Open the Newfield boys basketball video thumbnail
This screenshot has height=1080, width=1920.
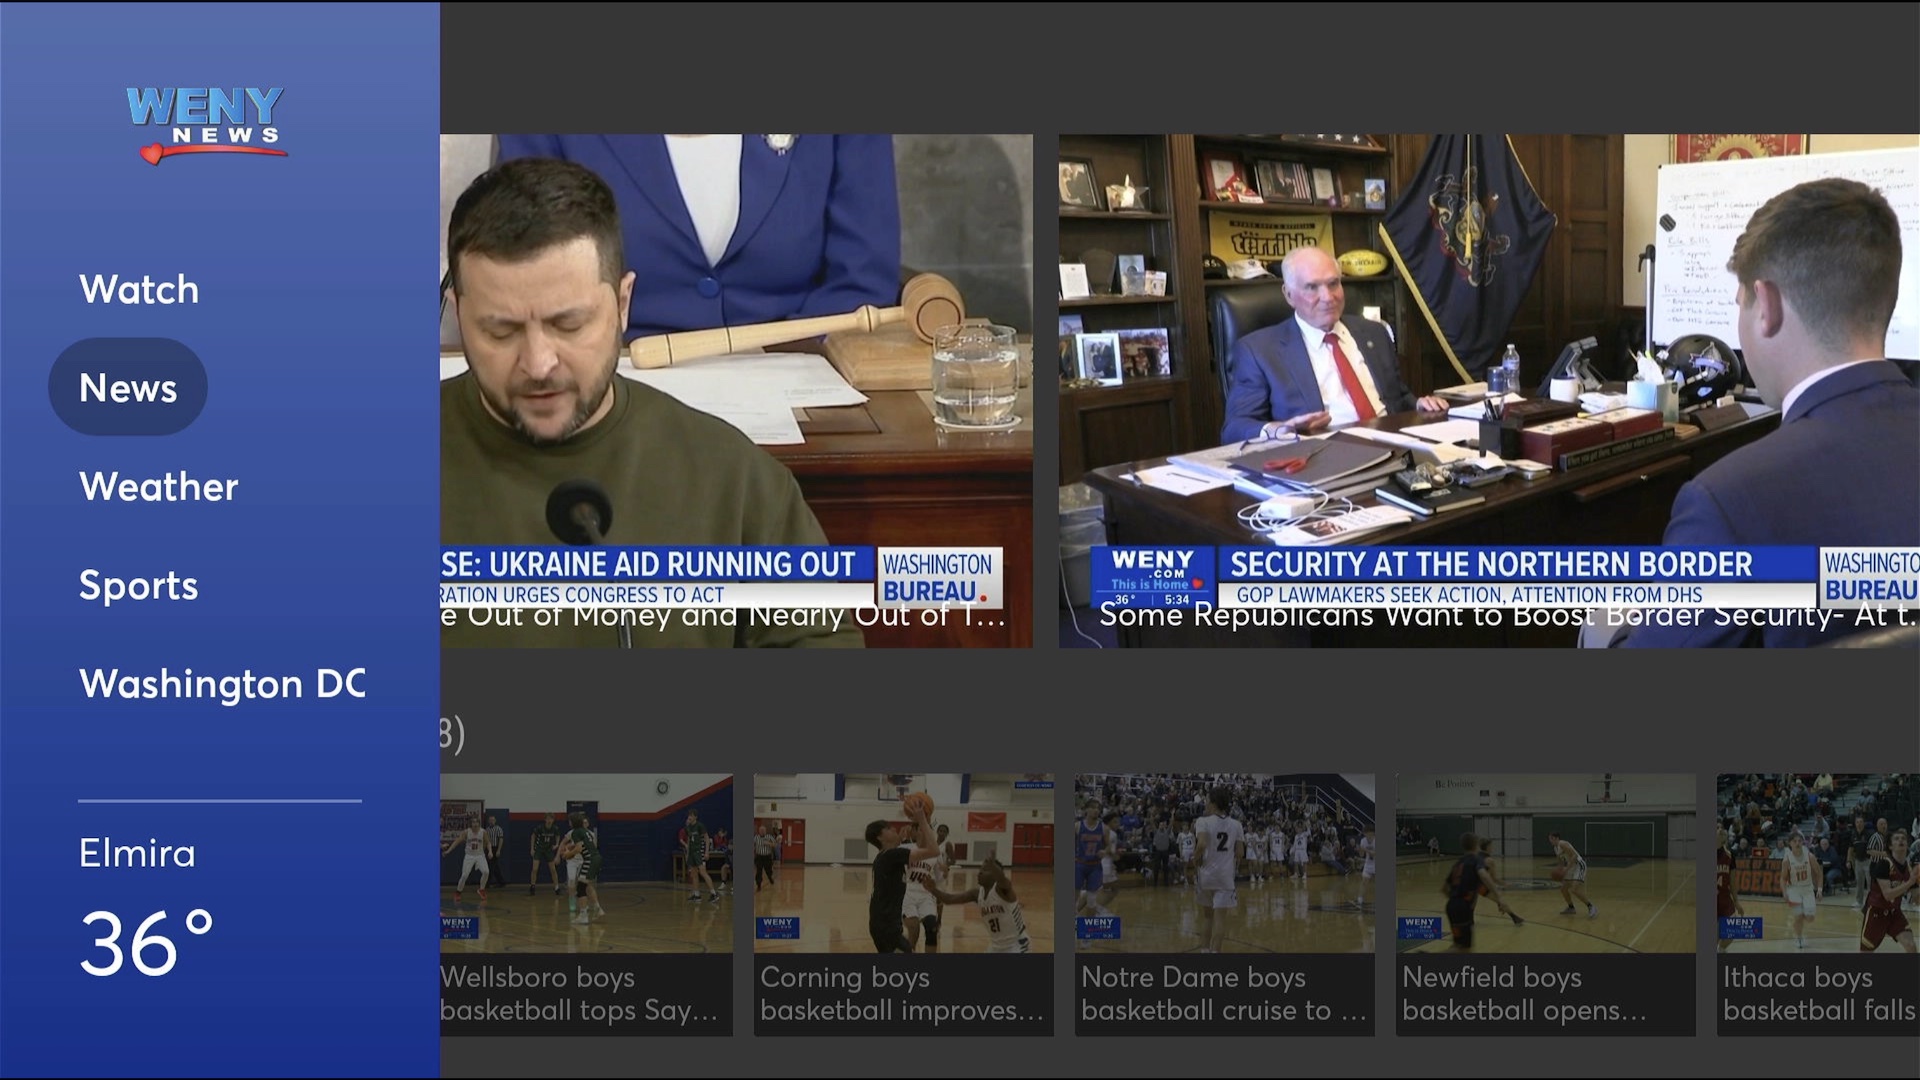coord(1545,862)
